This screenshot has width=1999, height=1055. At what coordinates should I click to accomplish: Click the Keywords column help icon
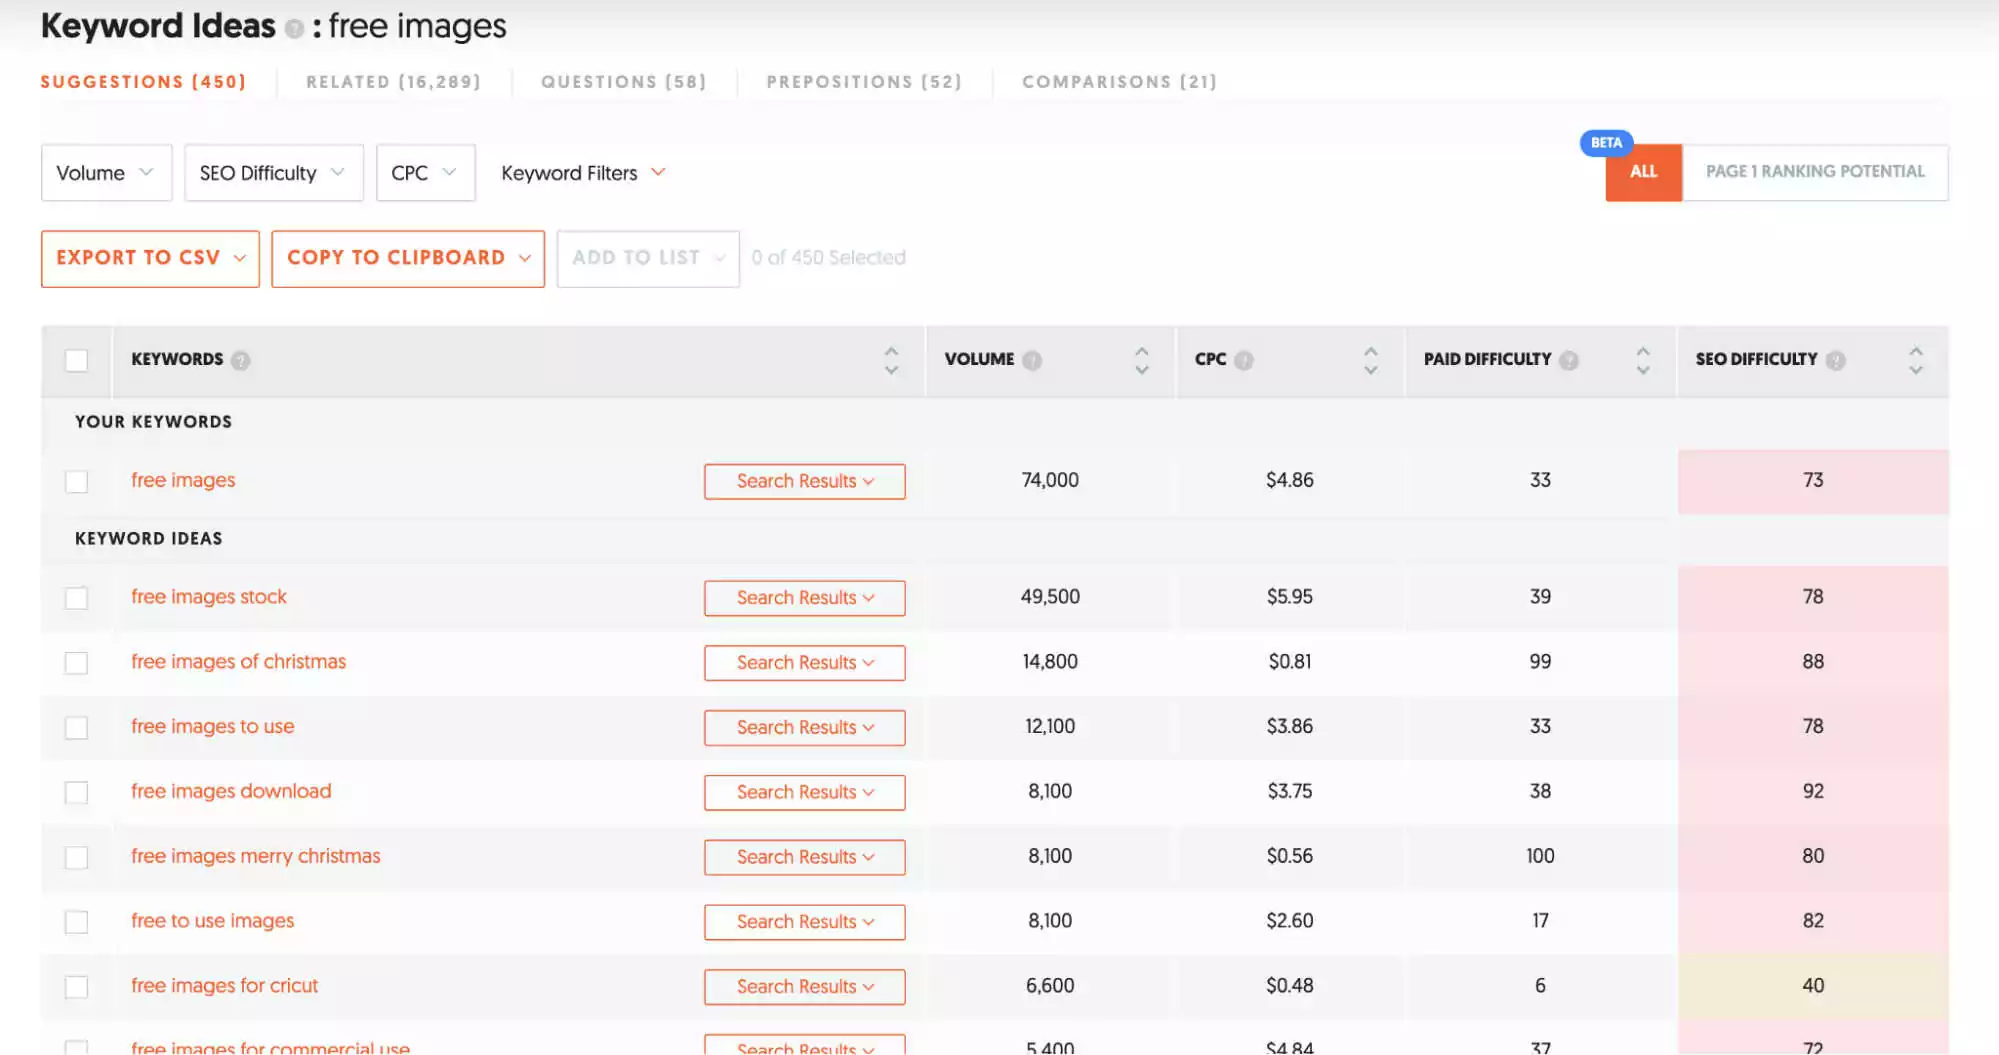tap(240, 360)
